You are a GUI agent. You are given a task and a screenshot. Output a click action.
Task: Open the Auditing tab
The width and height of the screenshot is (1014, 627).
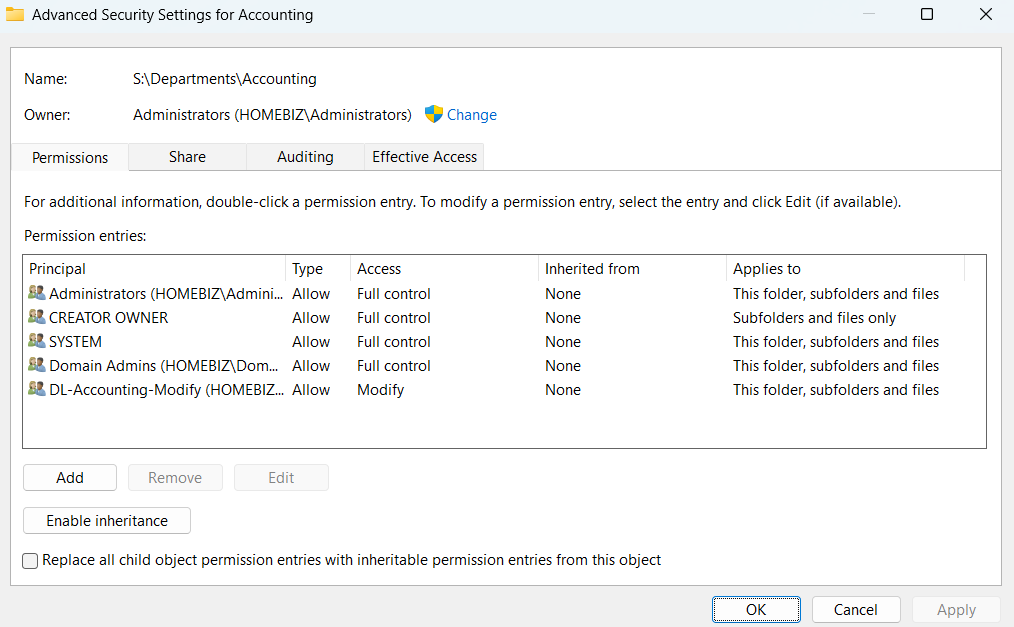tap(305, 157)
